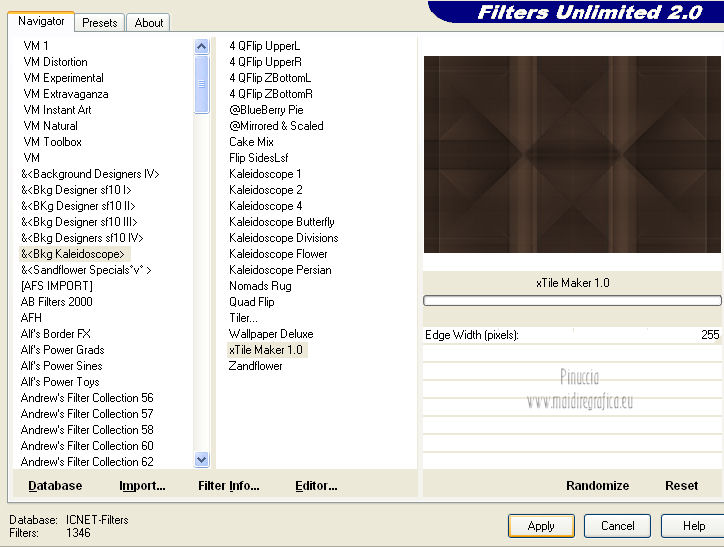Open Filter Info...
Viewport: 724px width, 547px height.
[229, 486]
